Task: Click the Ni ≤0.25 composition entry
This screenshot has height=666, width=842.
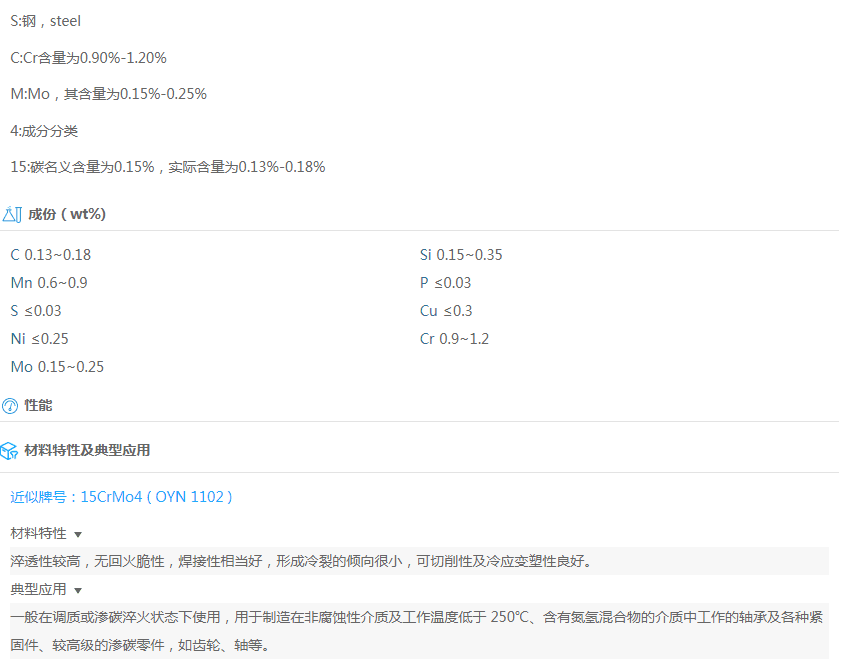Action: (39, 339)
